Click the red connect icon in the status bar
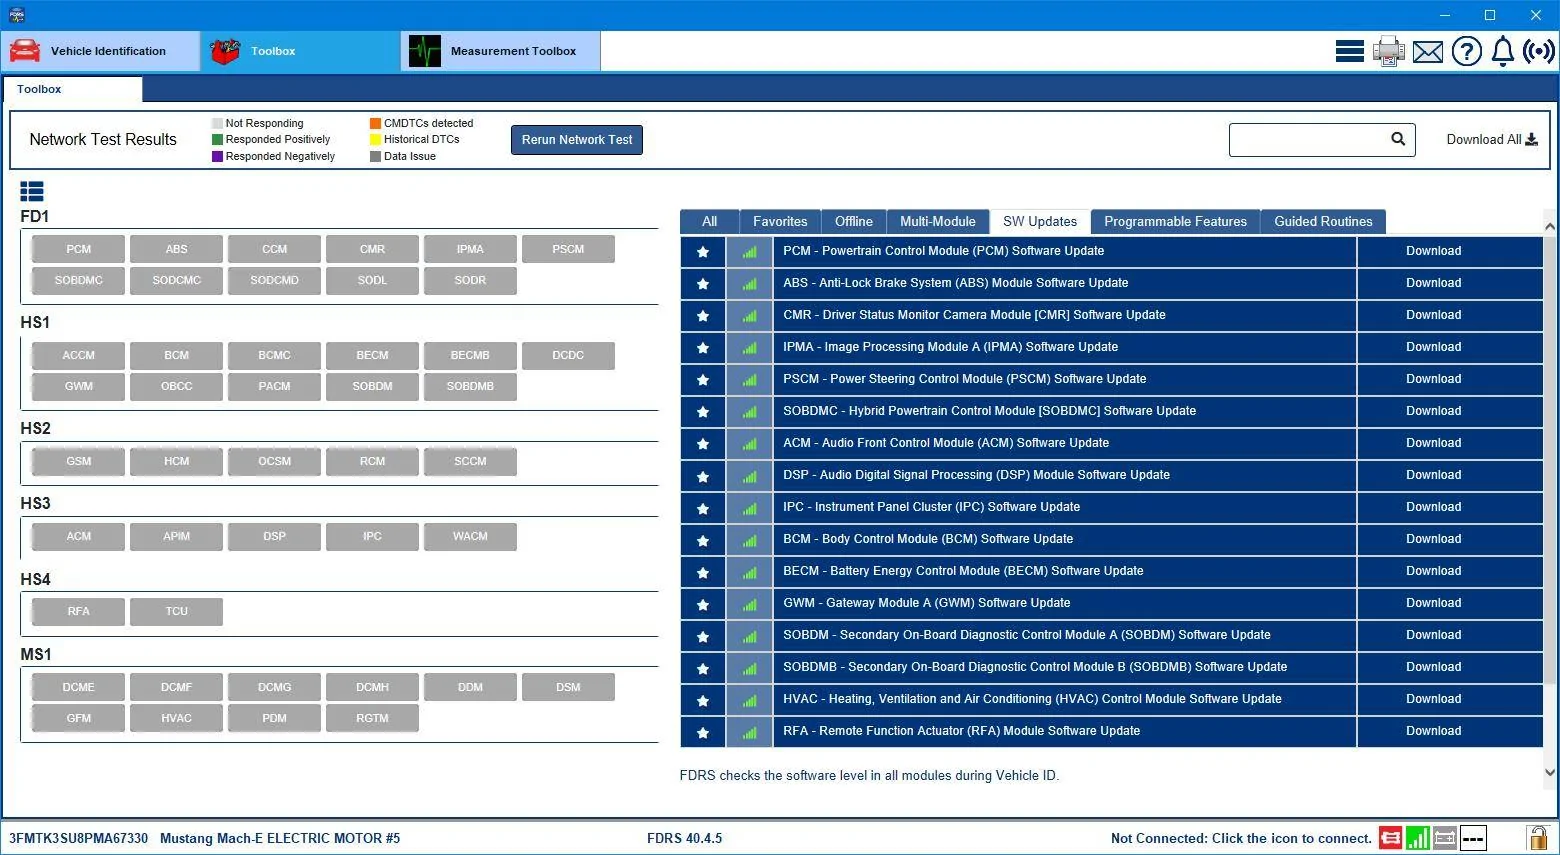Screen dimensions: 1560x855 [x=1390, y=838]
